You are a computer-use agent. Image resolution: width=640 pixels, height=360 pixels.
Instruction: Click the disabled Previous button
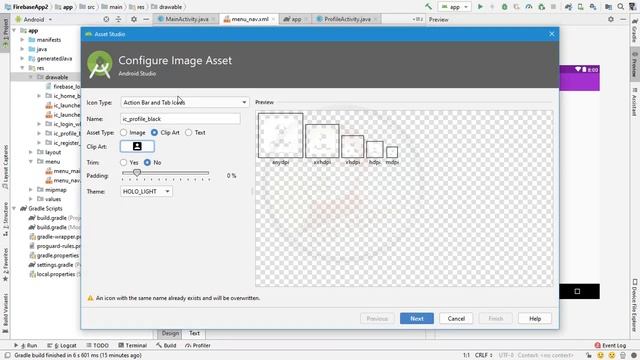coord(377,318)
